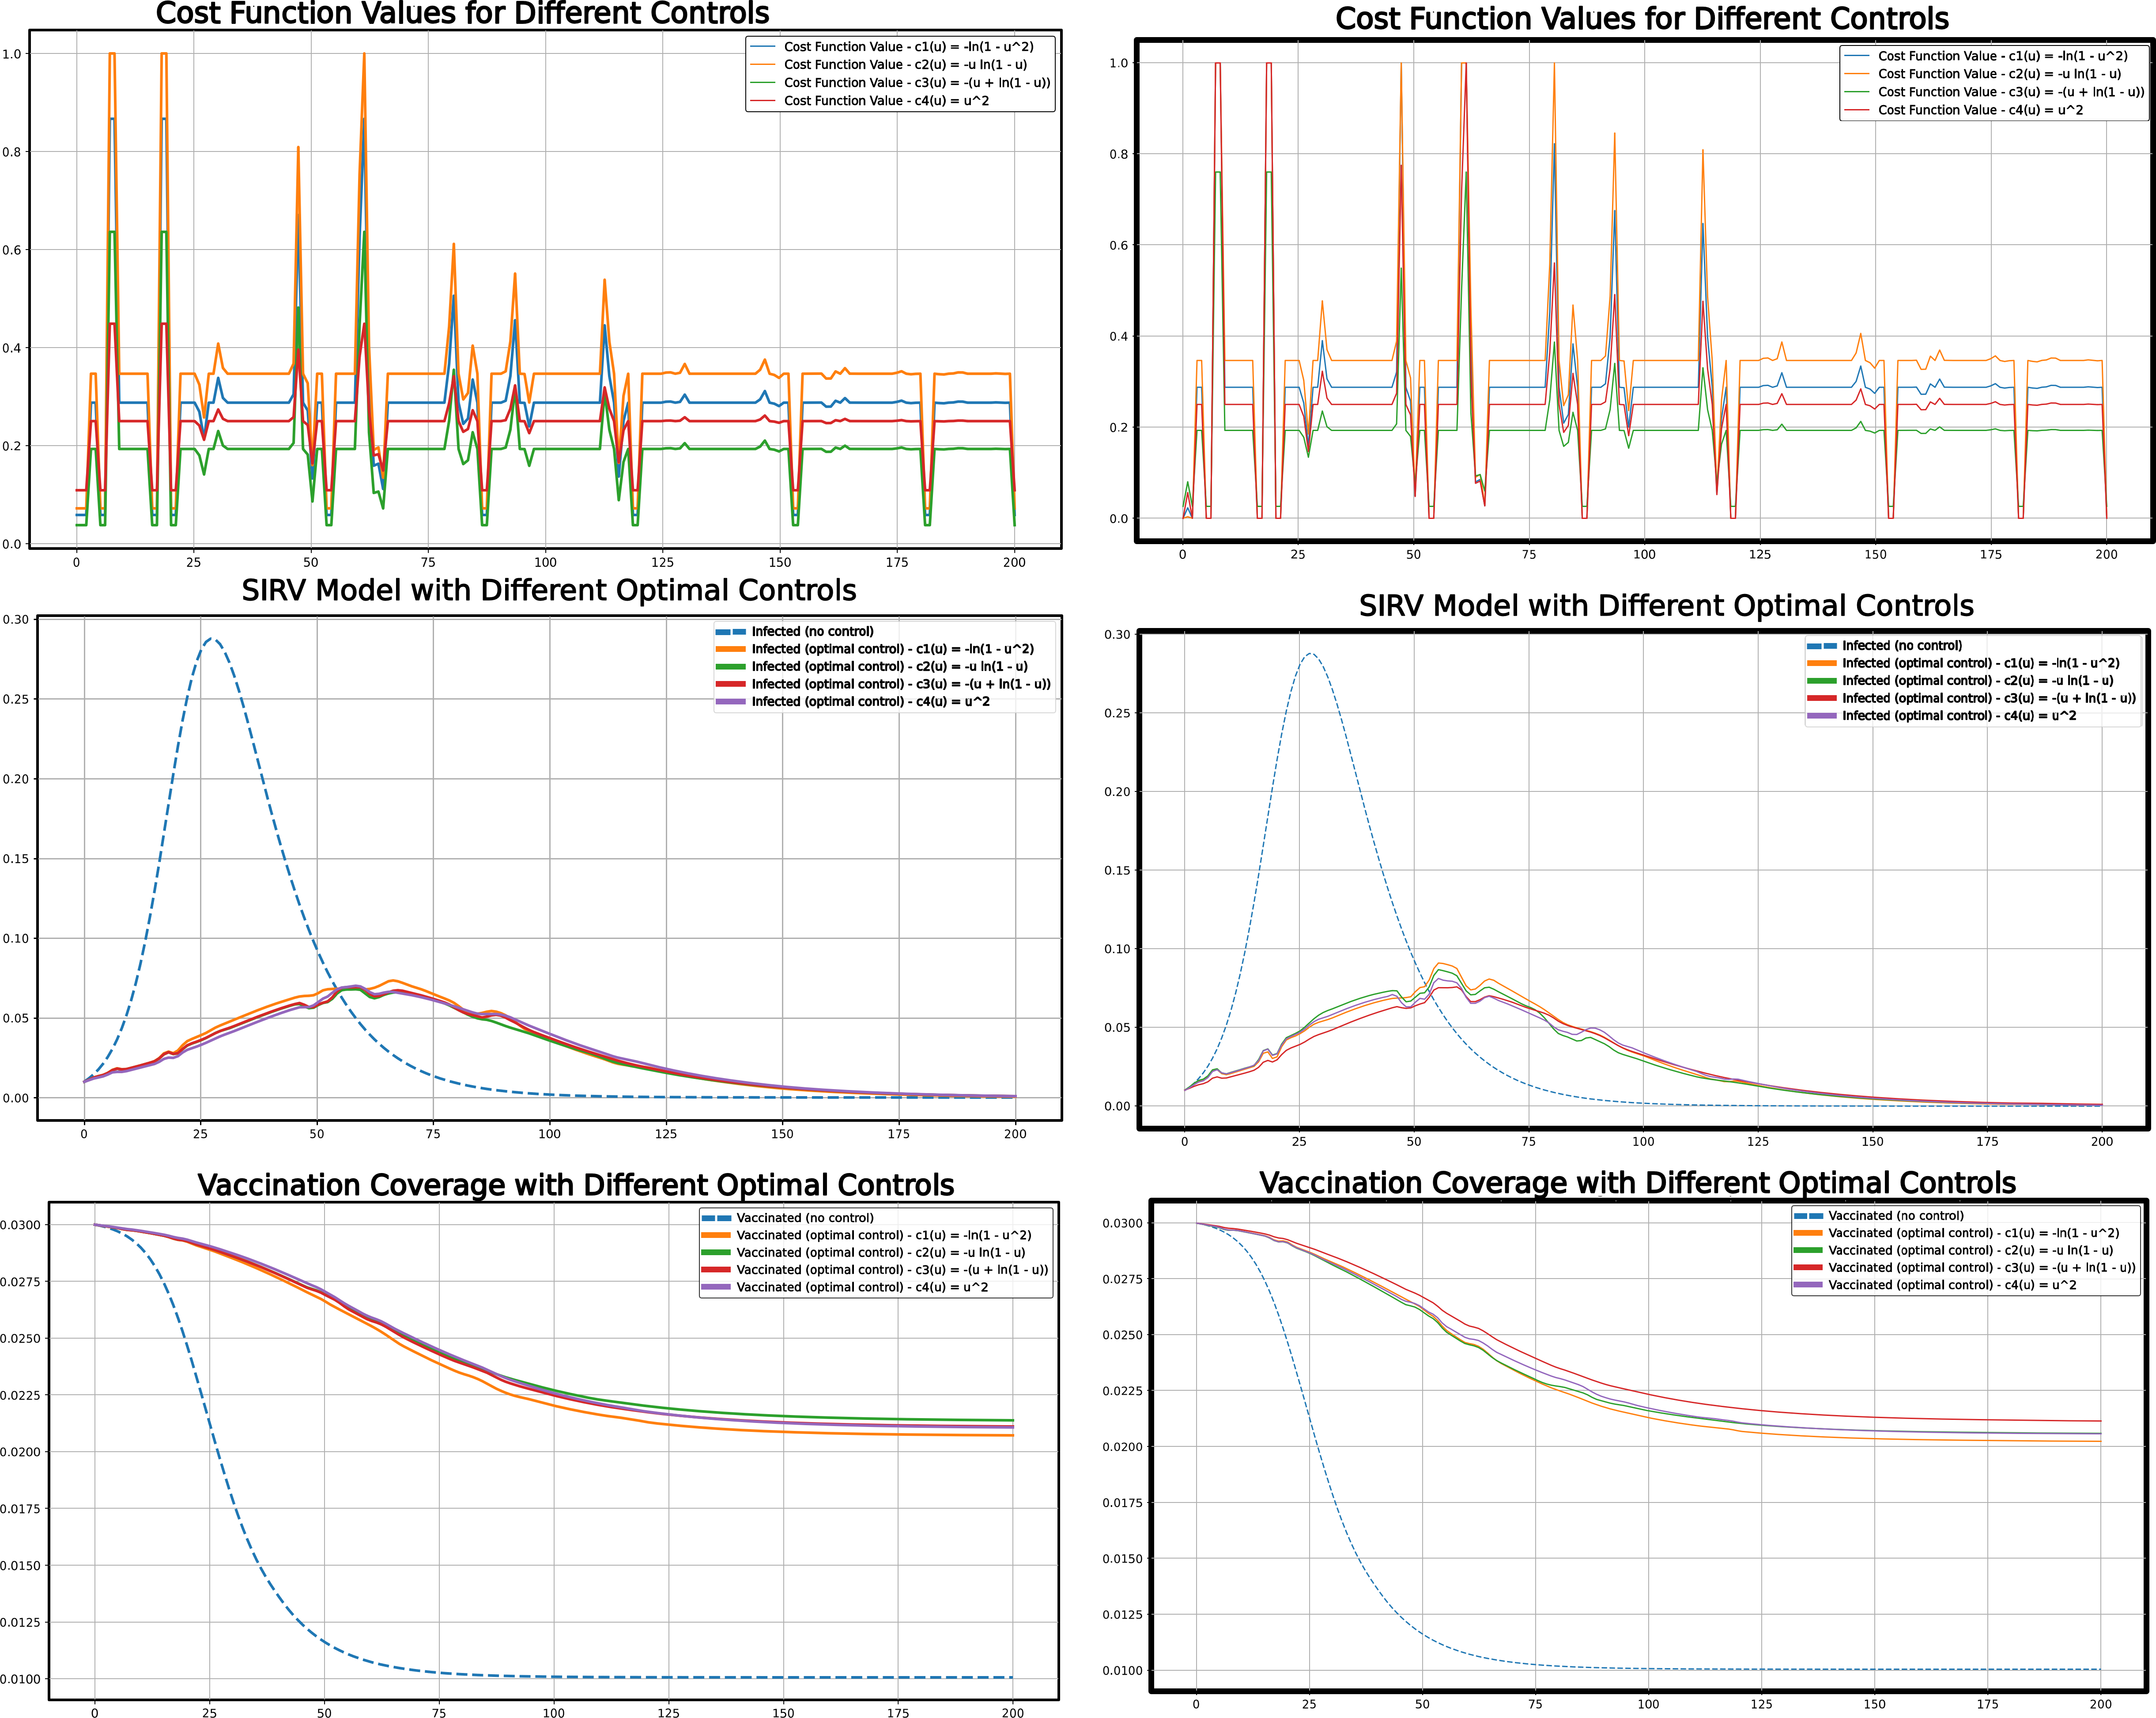
Task: Select the green c3(u) legend entry in top-left plot
Action: [917, 83]
